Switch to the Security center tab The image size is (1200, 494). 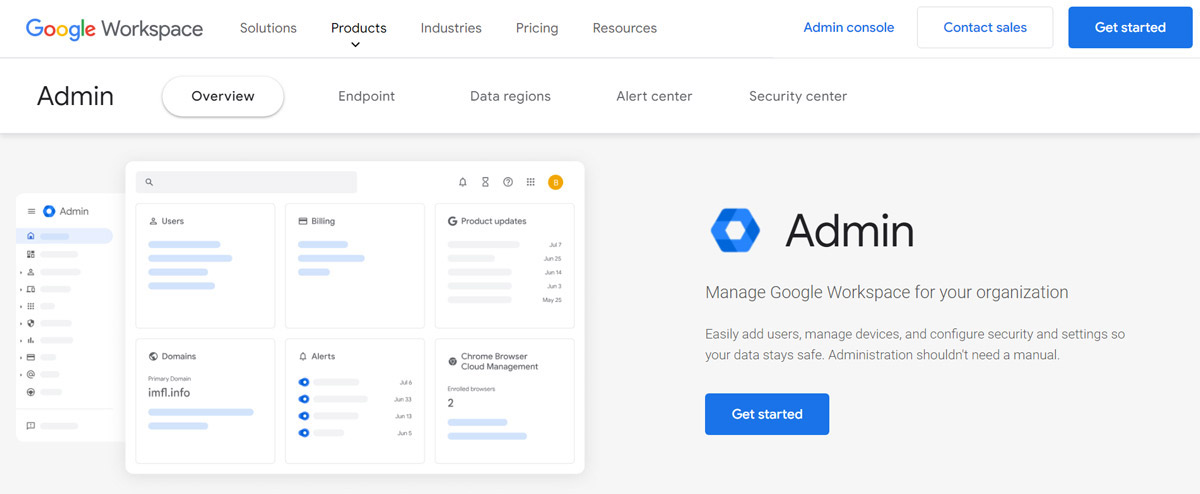tap(798, 96)
